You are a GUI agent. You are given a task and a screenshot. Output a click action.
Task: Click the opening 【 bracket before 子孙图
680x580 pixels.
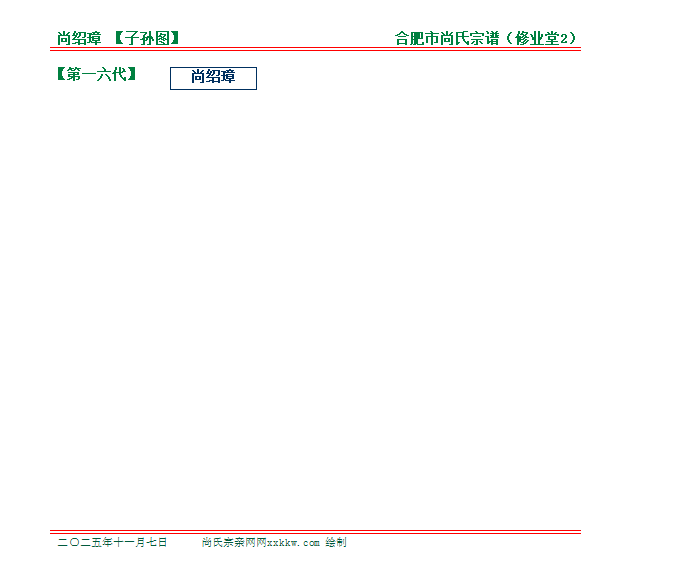(117, 39)
